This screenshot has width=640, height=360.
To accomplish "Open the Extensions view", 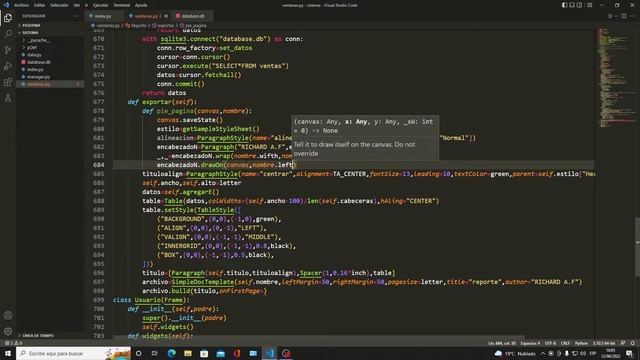I will click(8, 82).
